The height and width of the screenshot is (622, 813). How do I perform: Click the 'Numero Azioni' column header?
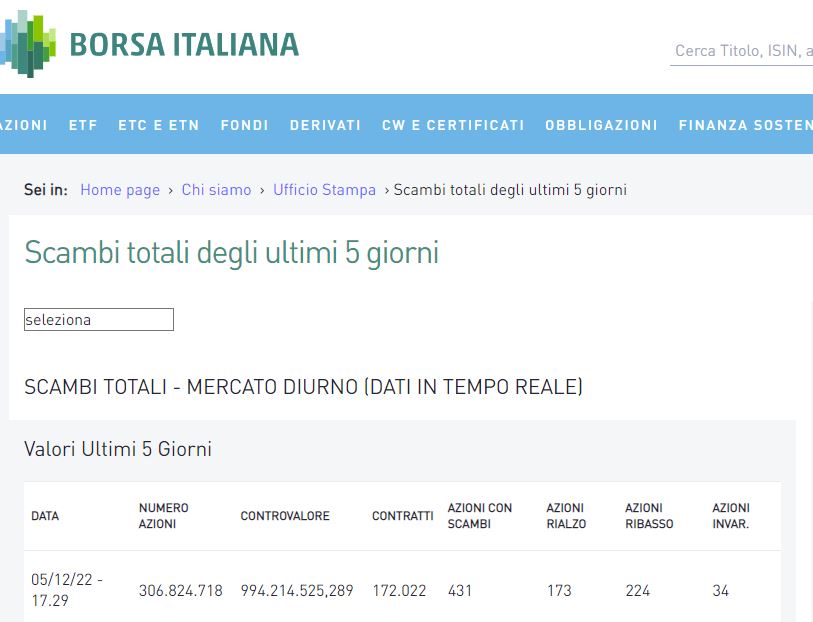[x=164, y=516]
